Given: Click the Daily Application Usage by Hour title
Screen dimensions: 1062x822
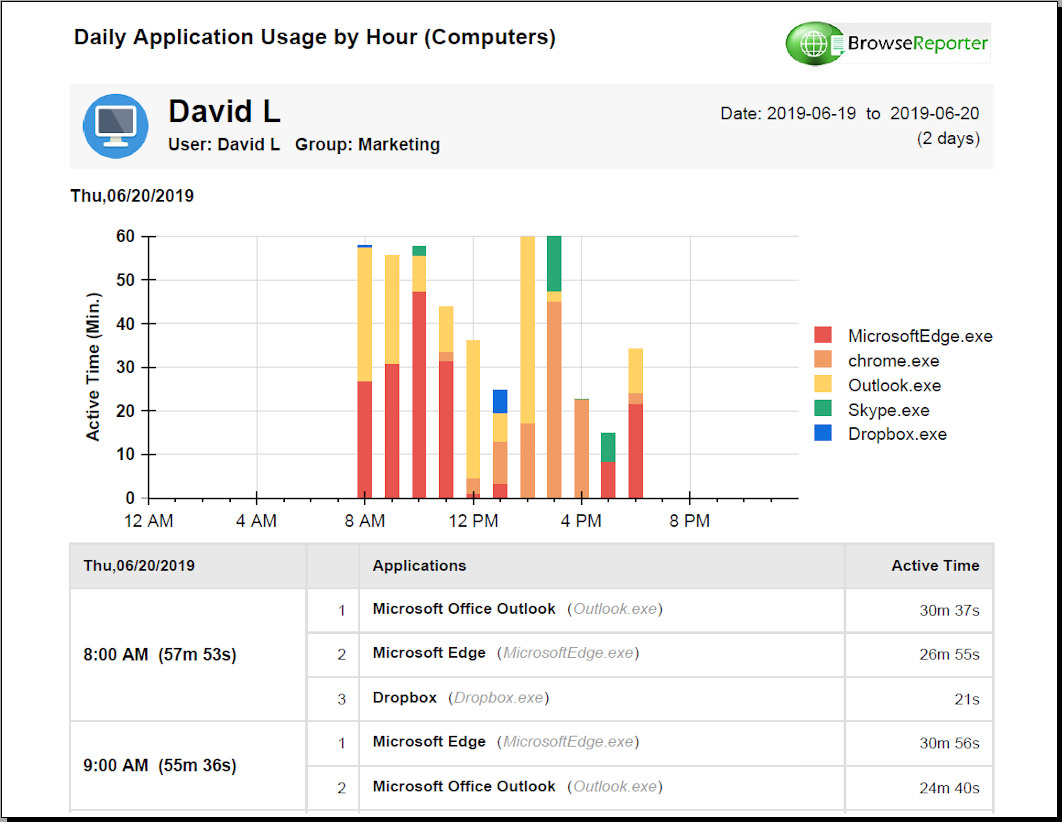Looking at the screenshot, I should click(x=314, y=38).
